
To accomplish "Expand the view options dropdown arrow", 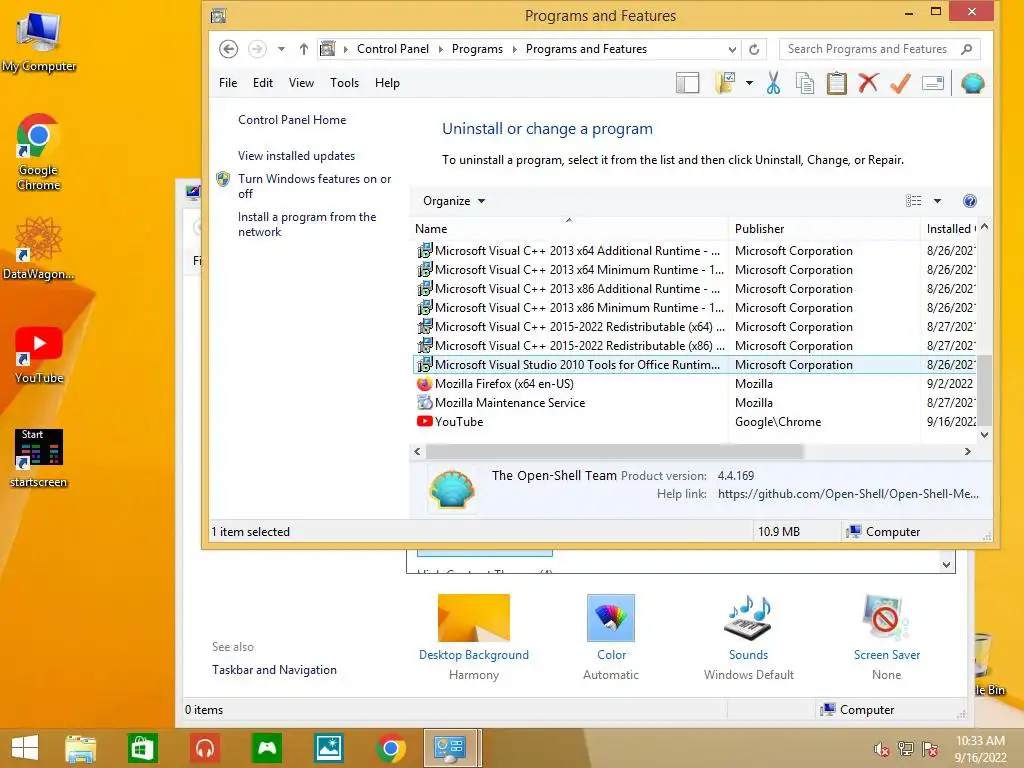I will point(937,201).
